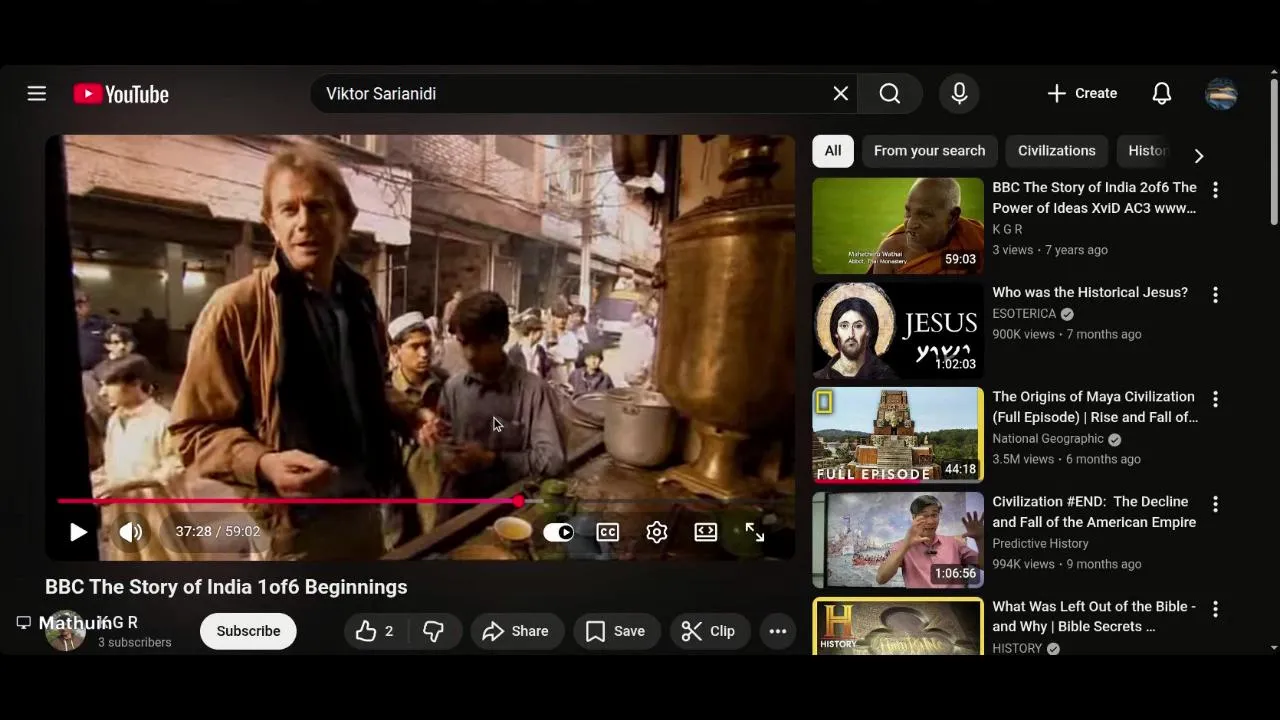Toggle the autoplay switch
The width and height of the screenshot is (1280, 720).
click(558, 532)
